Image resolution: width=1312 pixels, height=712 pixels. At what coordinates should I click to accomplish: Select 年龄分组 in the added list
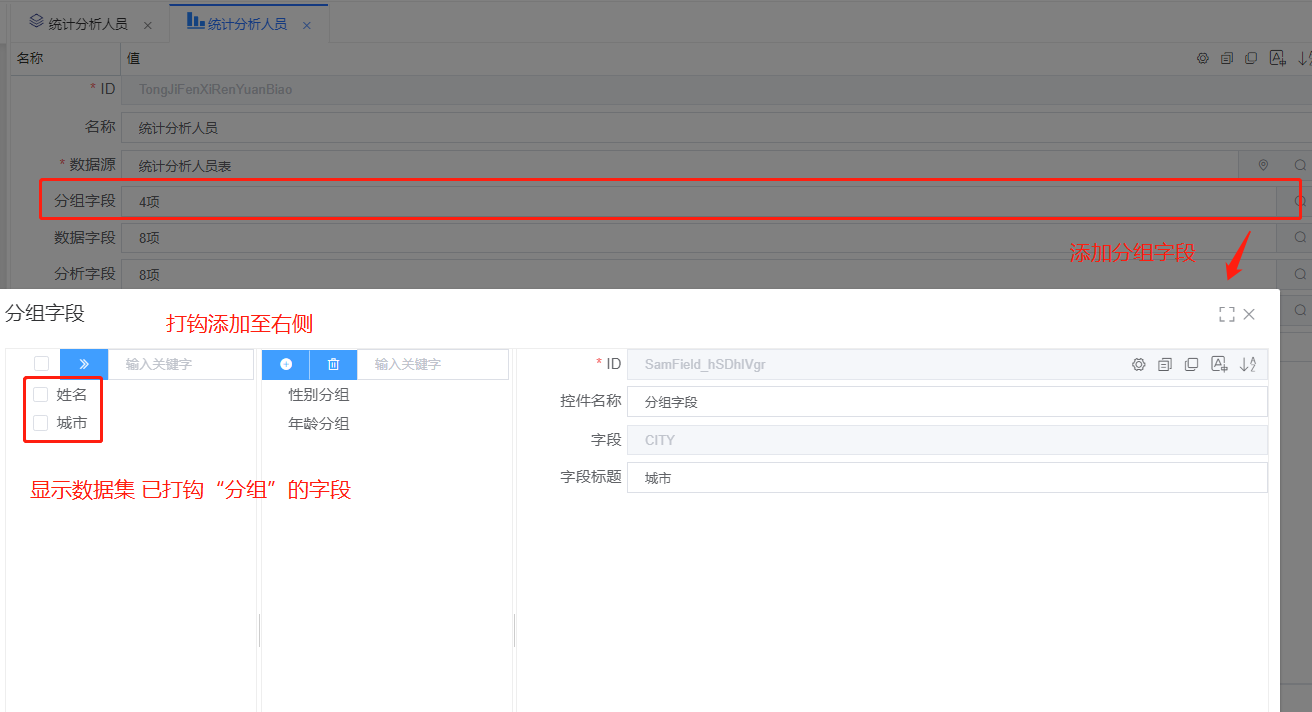(x=319, y=423)
